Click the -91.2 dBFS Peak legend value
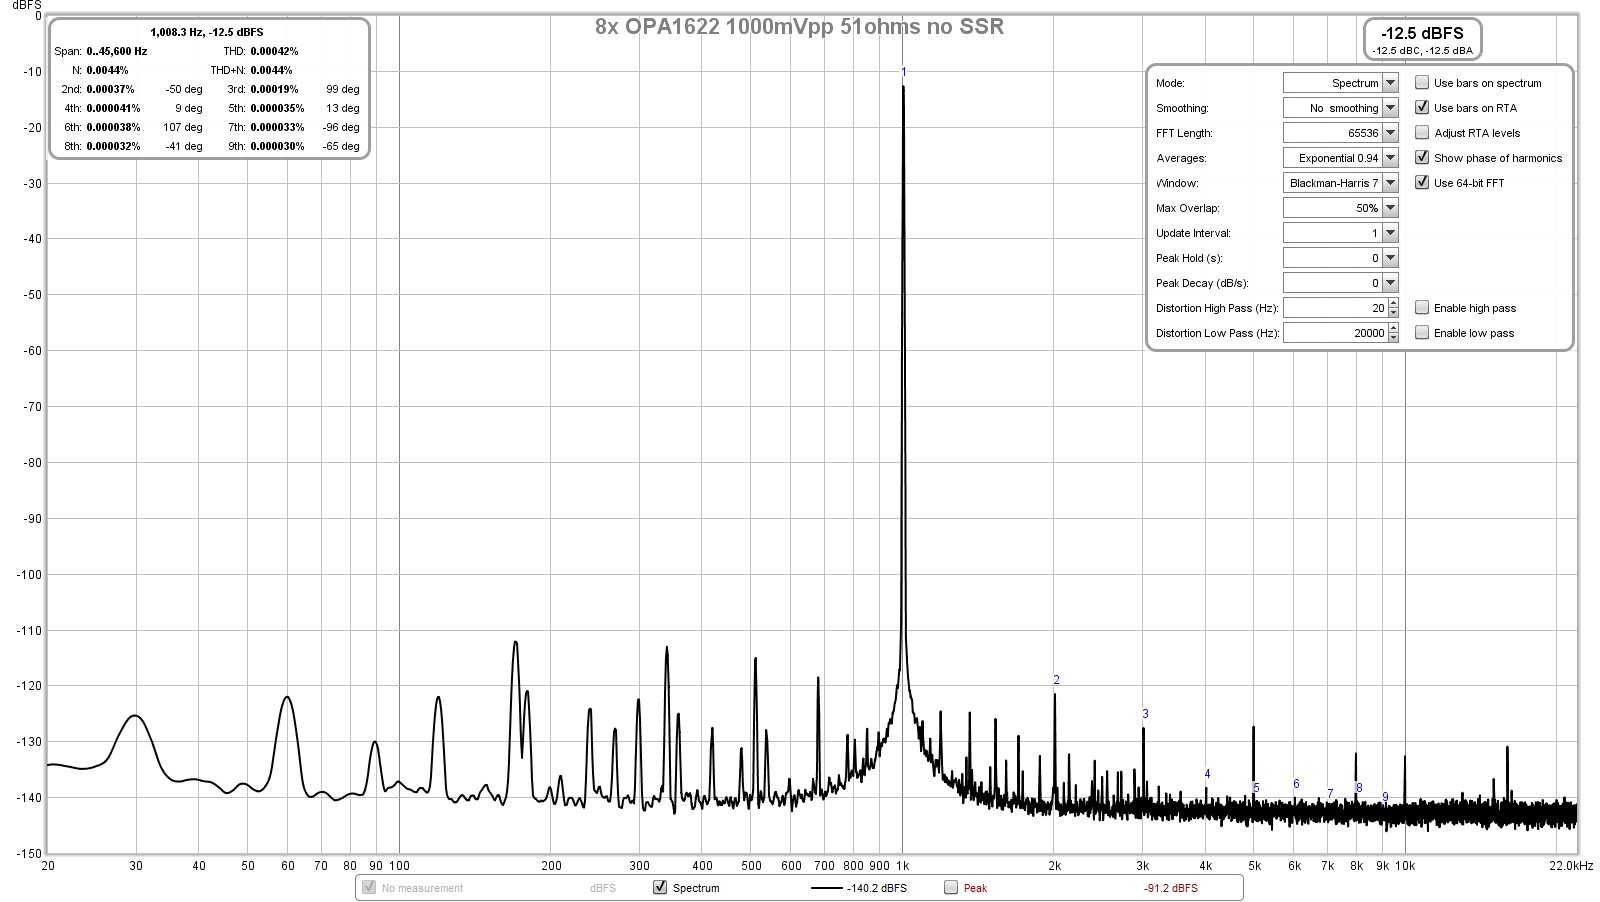Screen dimensions: 1600x902 point(1170,888)
